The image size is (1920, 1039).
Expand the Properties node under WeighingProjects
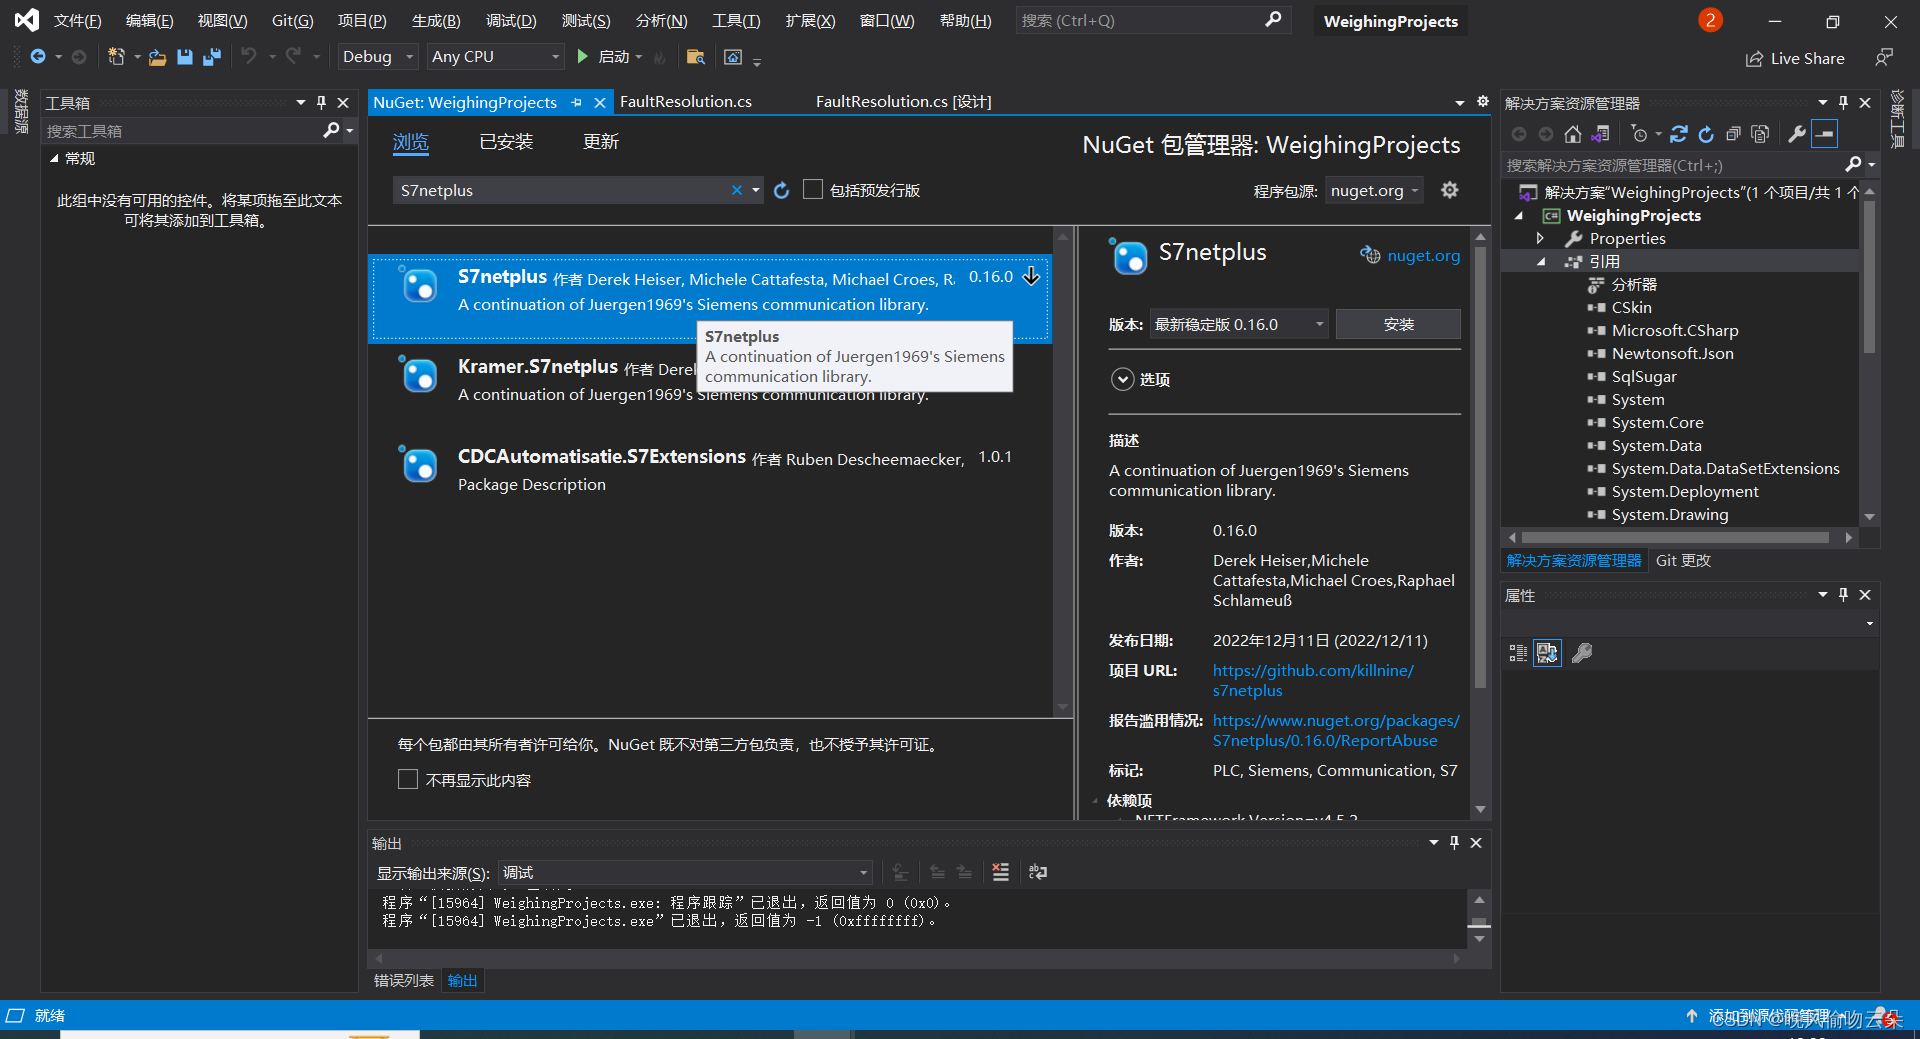tap(1542, 238)
